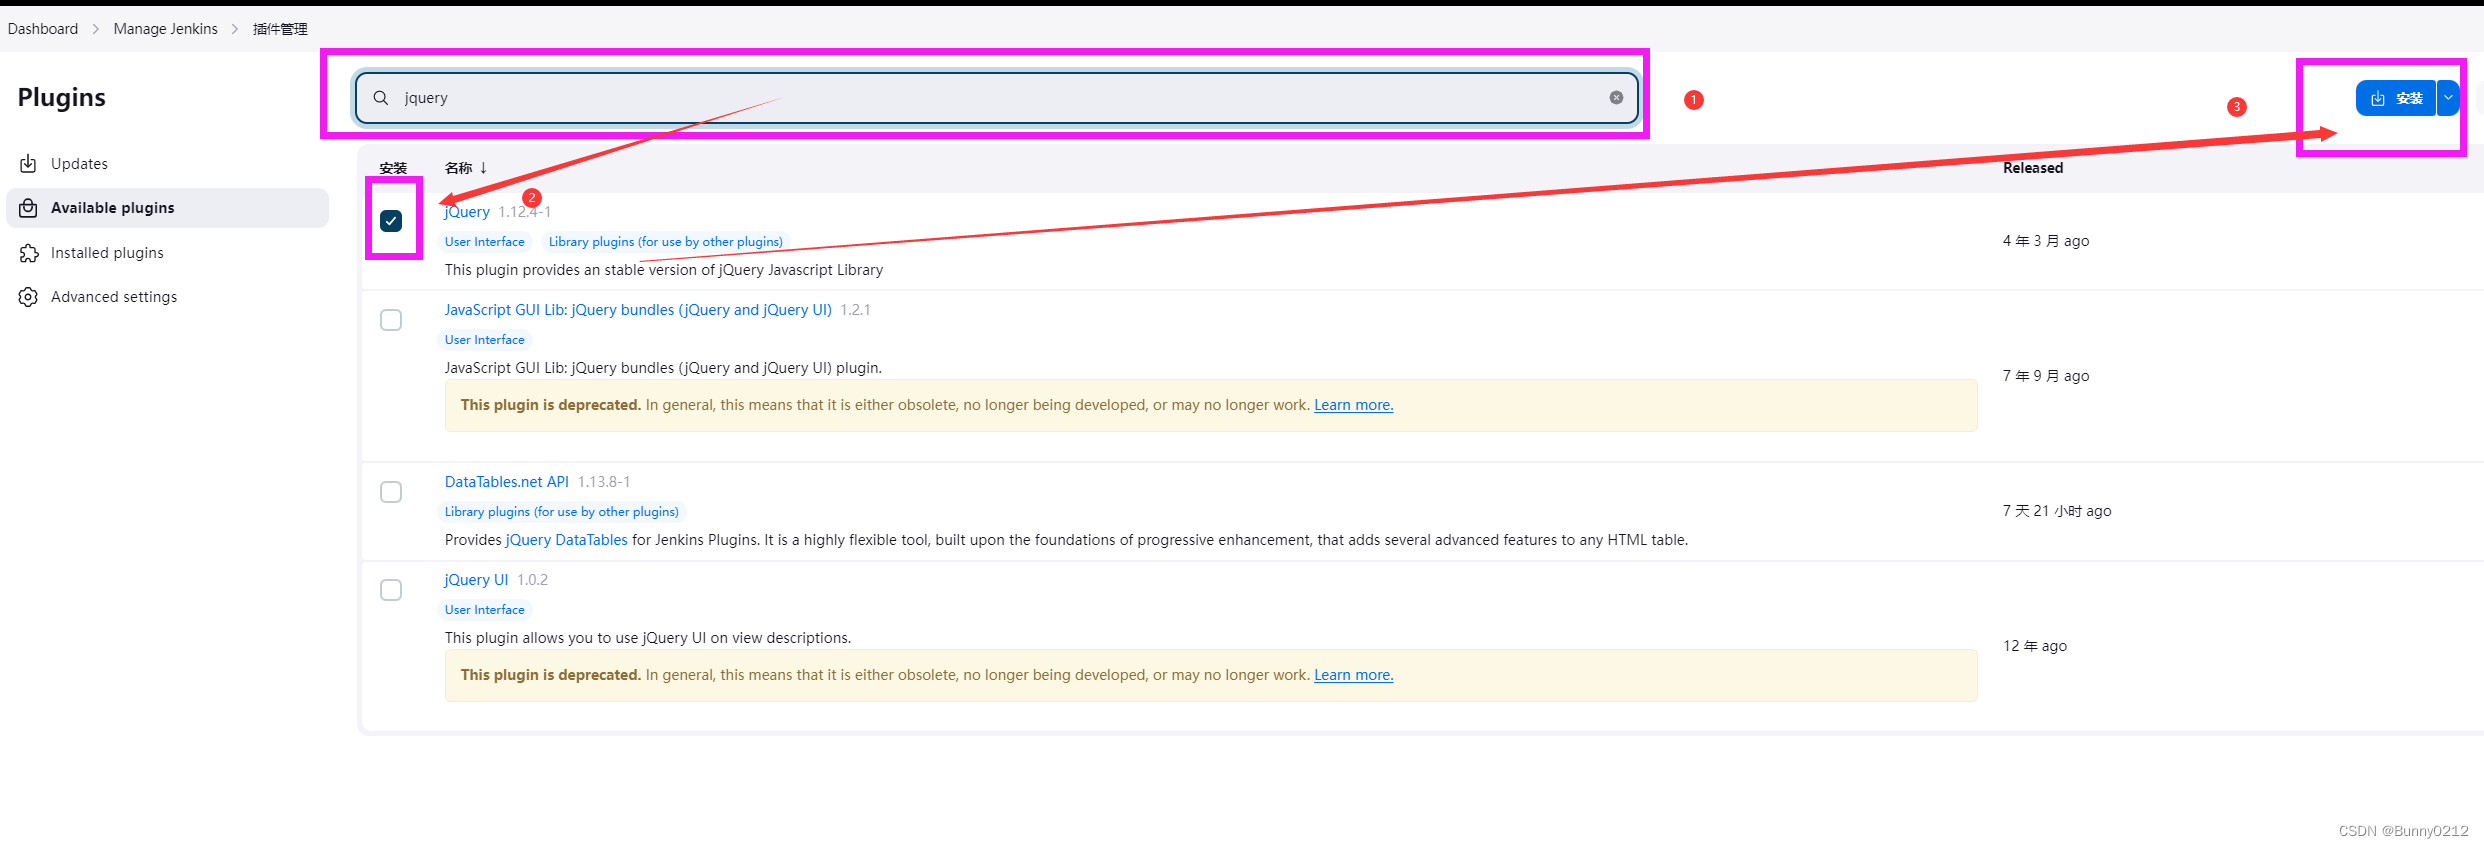Click the jQuery DataTables inline link

coord(567,540)
